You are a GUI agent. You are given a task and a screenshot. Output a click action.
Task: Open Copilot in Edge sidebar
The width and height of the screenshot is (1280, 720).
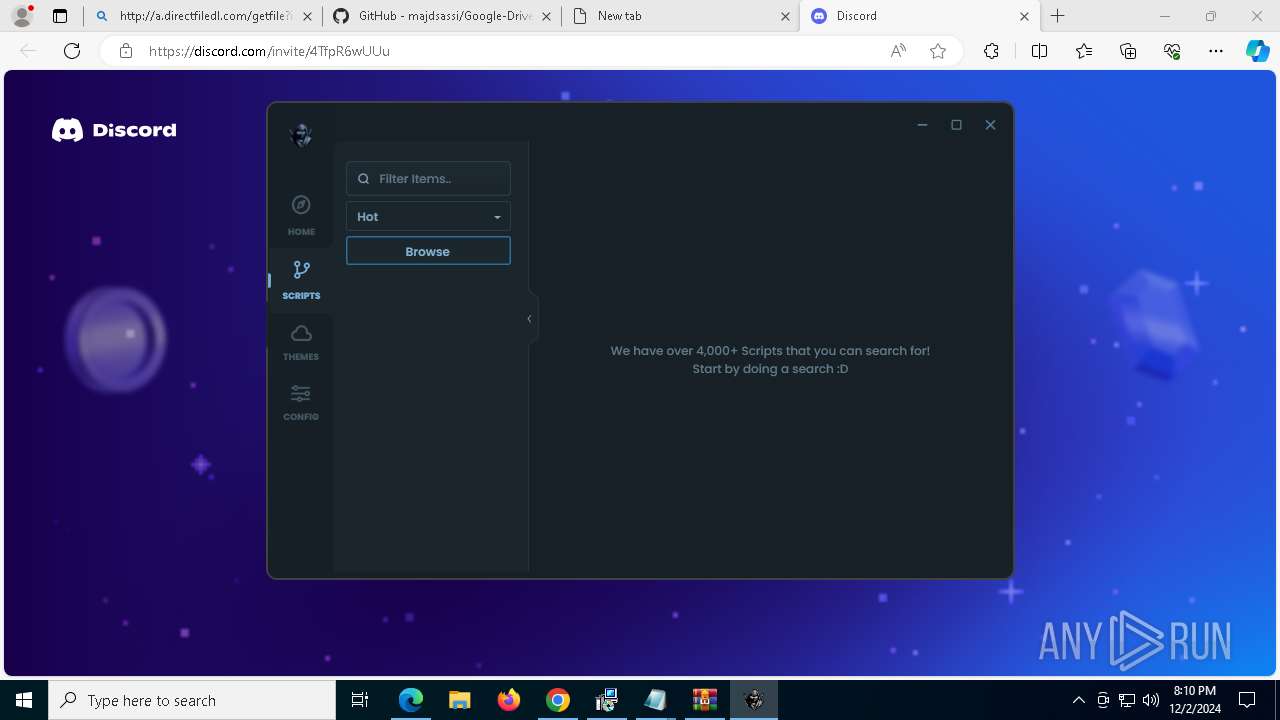(x=1257, y=51)
